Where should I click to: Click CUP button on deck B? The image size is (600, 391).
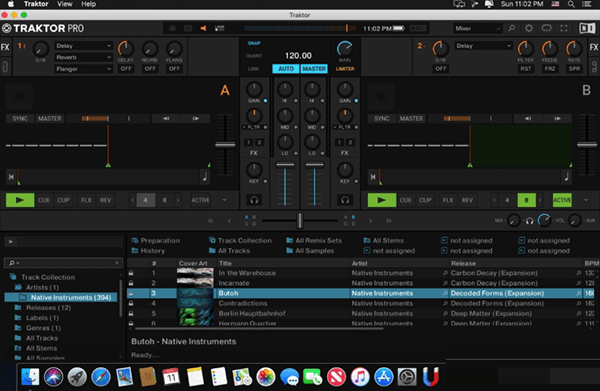point(425,200)
